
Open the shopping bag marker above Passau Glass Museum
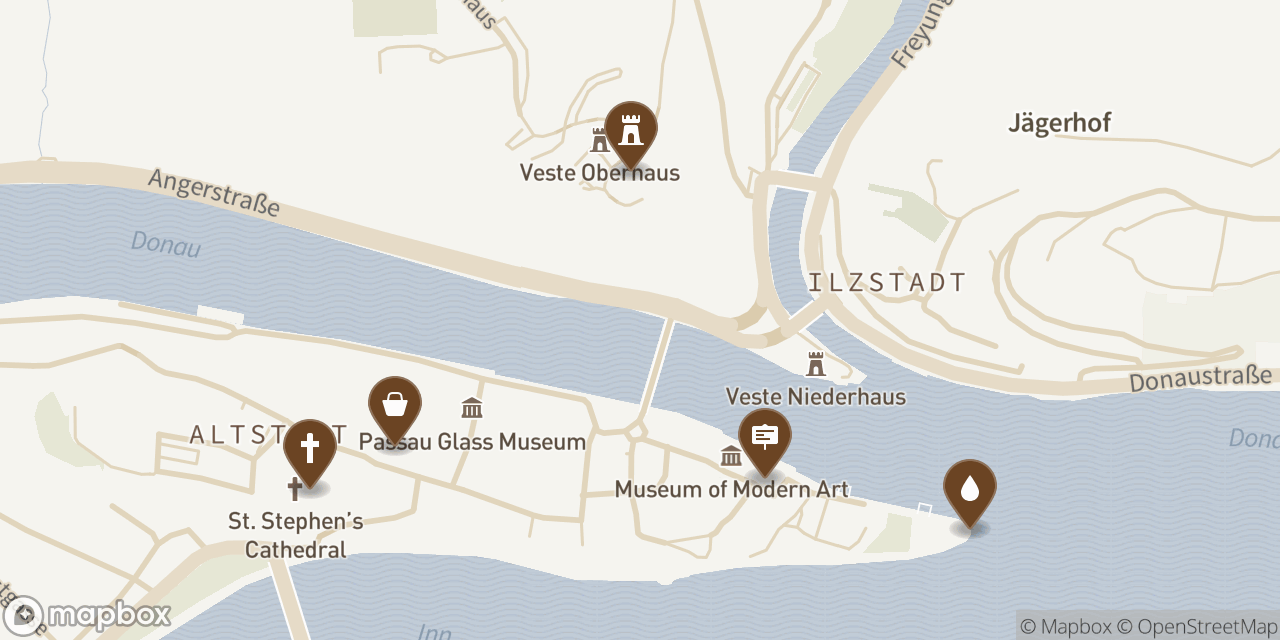[394, 403]
